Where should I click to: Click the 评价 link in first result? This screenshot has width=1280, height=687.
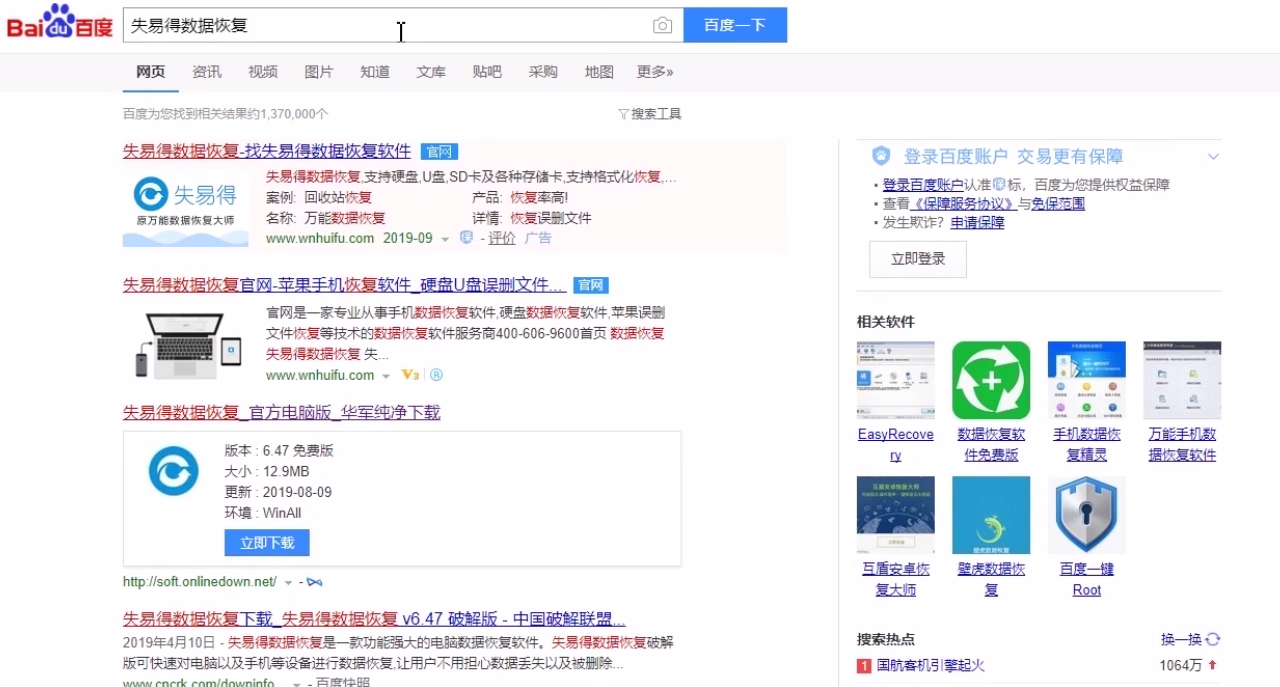coord(502,238)
